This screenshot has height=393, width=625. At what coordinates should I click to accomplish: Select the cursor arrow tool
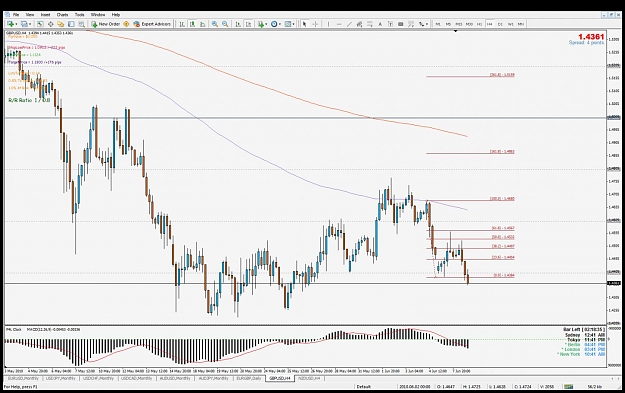[305, 24]
